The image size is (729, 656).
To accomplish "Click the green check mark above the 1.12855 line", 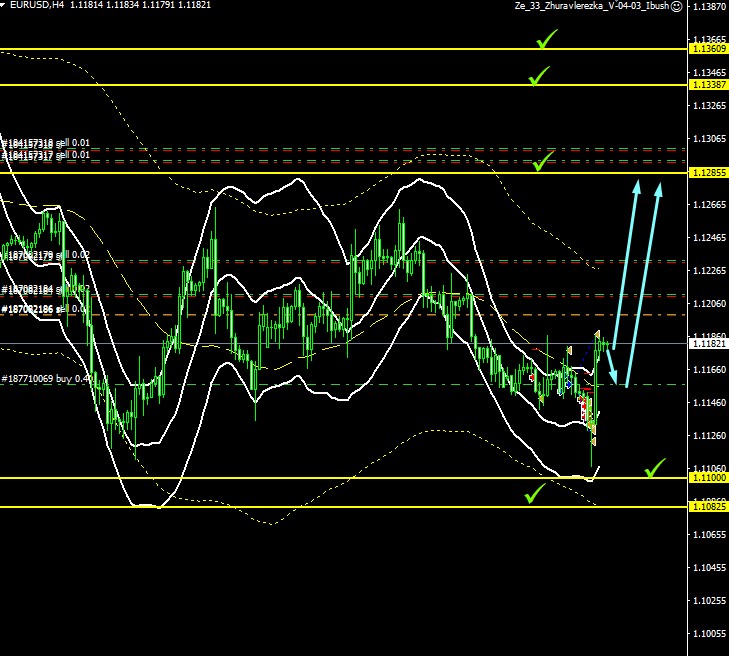I will point(544,161).
